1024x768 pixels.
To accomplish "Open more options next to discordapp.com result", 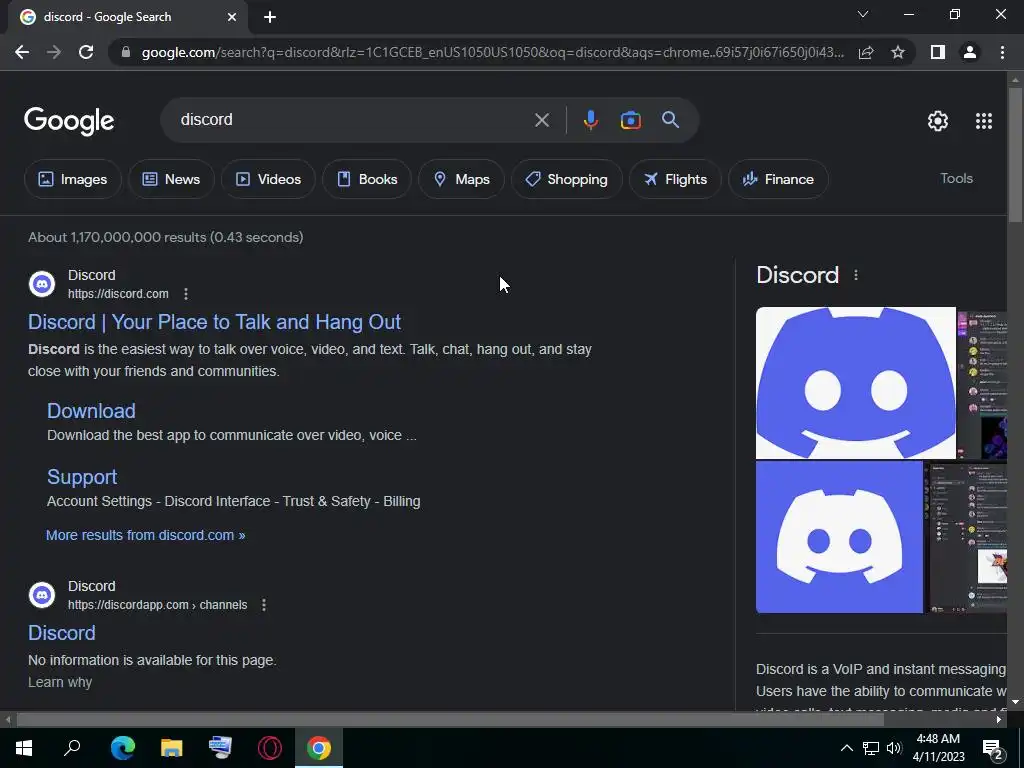I will coord(264,605).
